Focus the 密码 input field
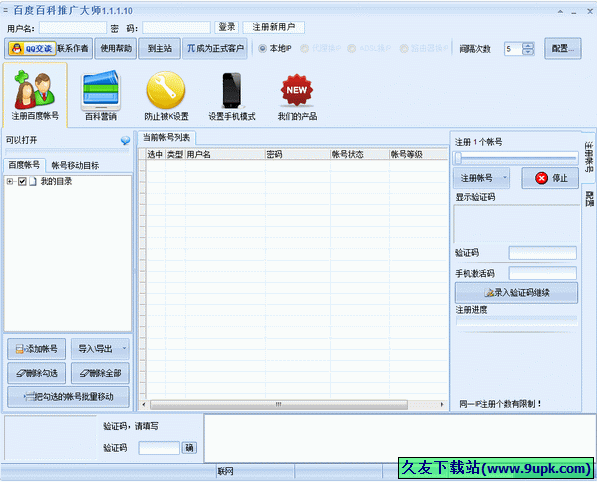The image size is (597, 482). (176, 27)
